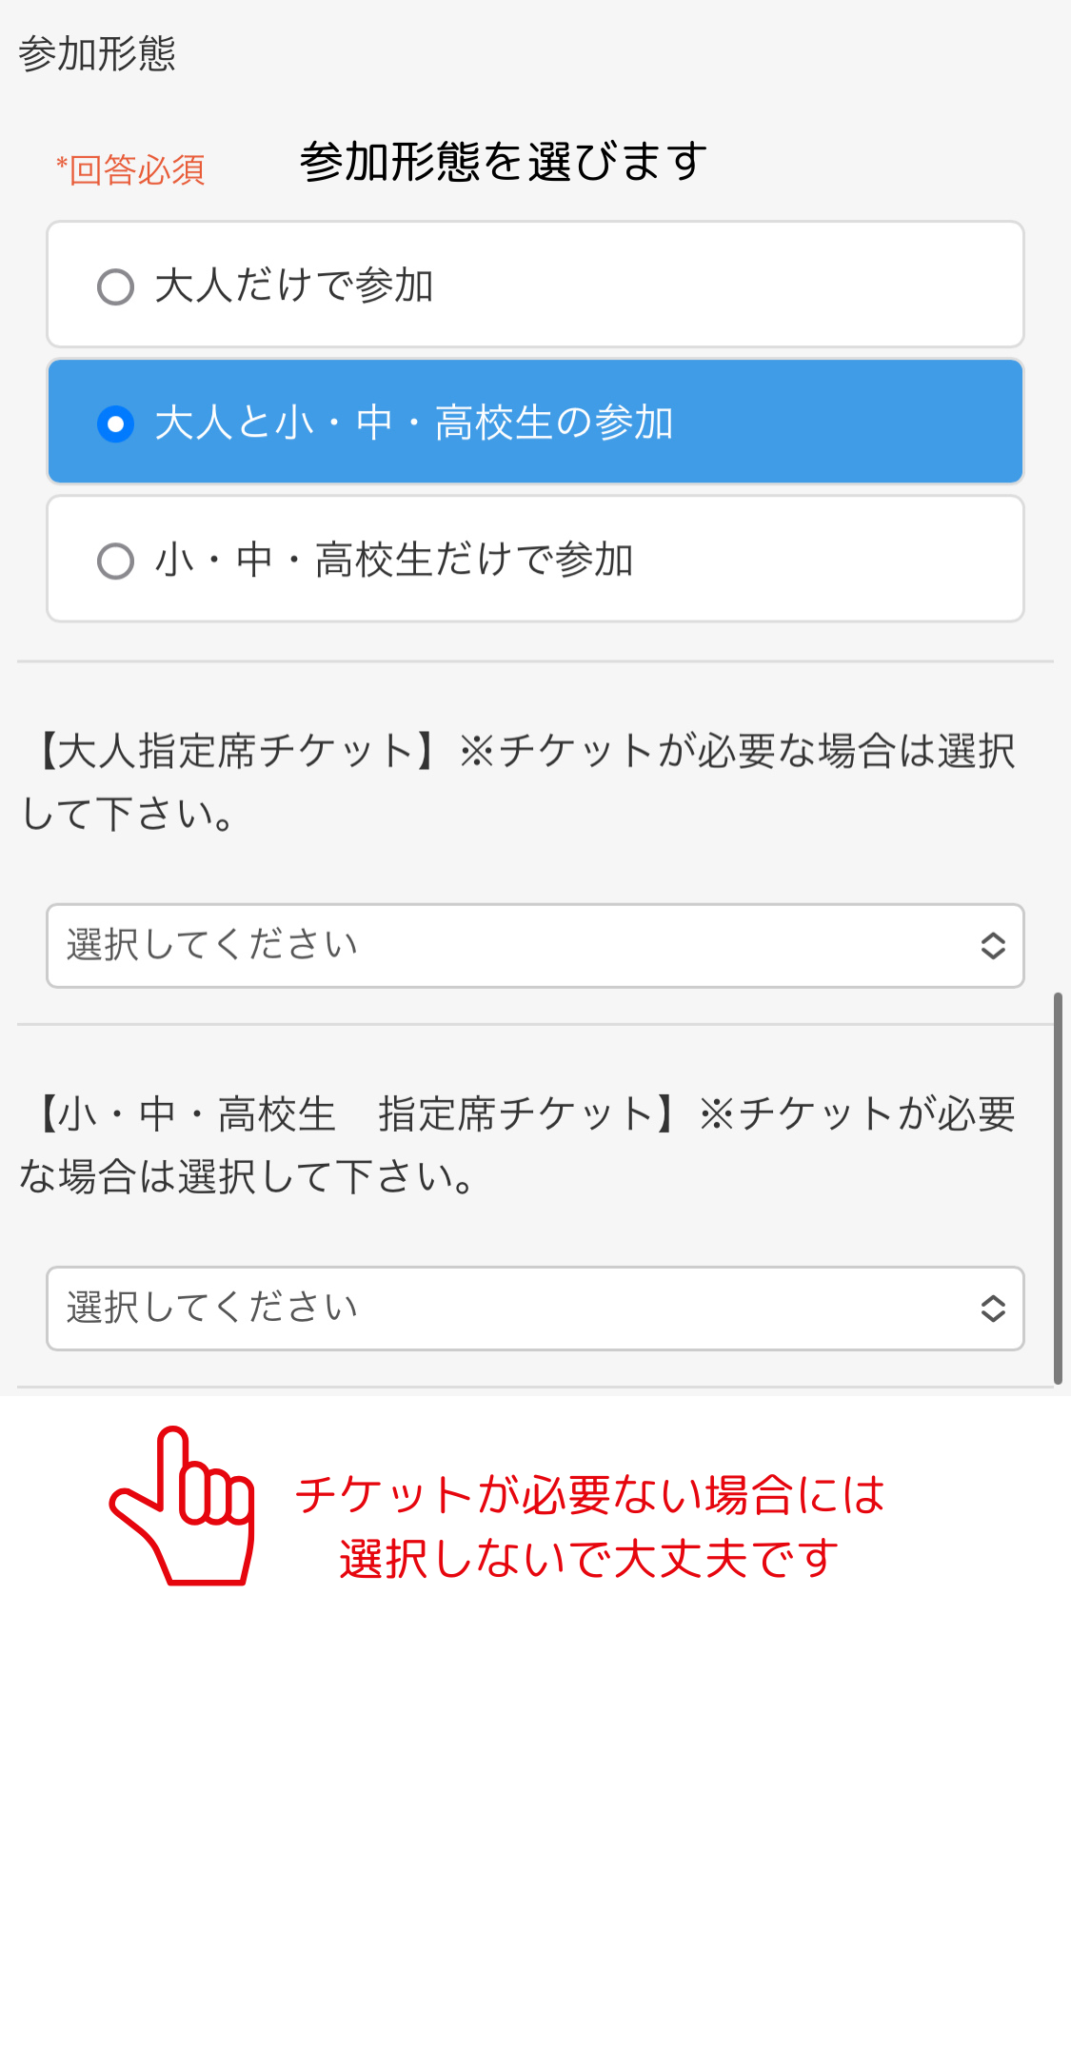The image size is (1071, 2048).
Task: Open the 小・中・高校生 指定席チケット dropdown field
Action: tap(535, 1309)
